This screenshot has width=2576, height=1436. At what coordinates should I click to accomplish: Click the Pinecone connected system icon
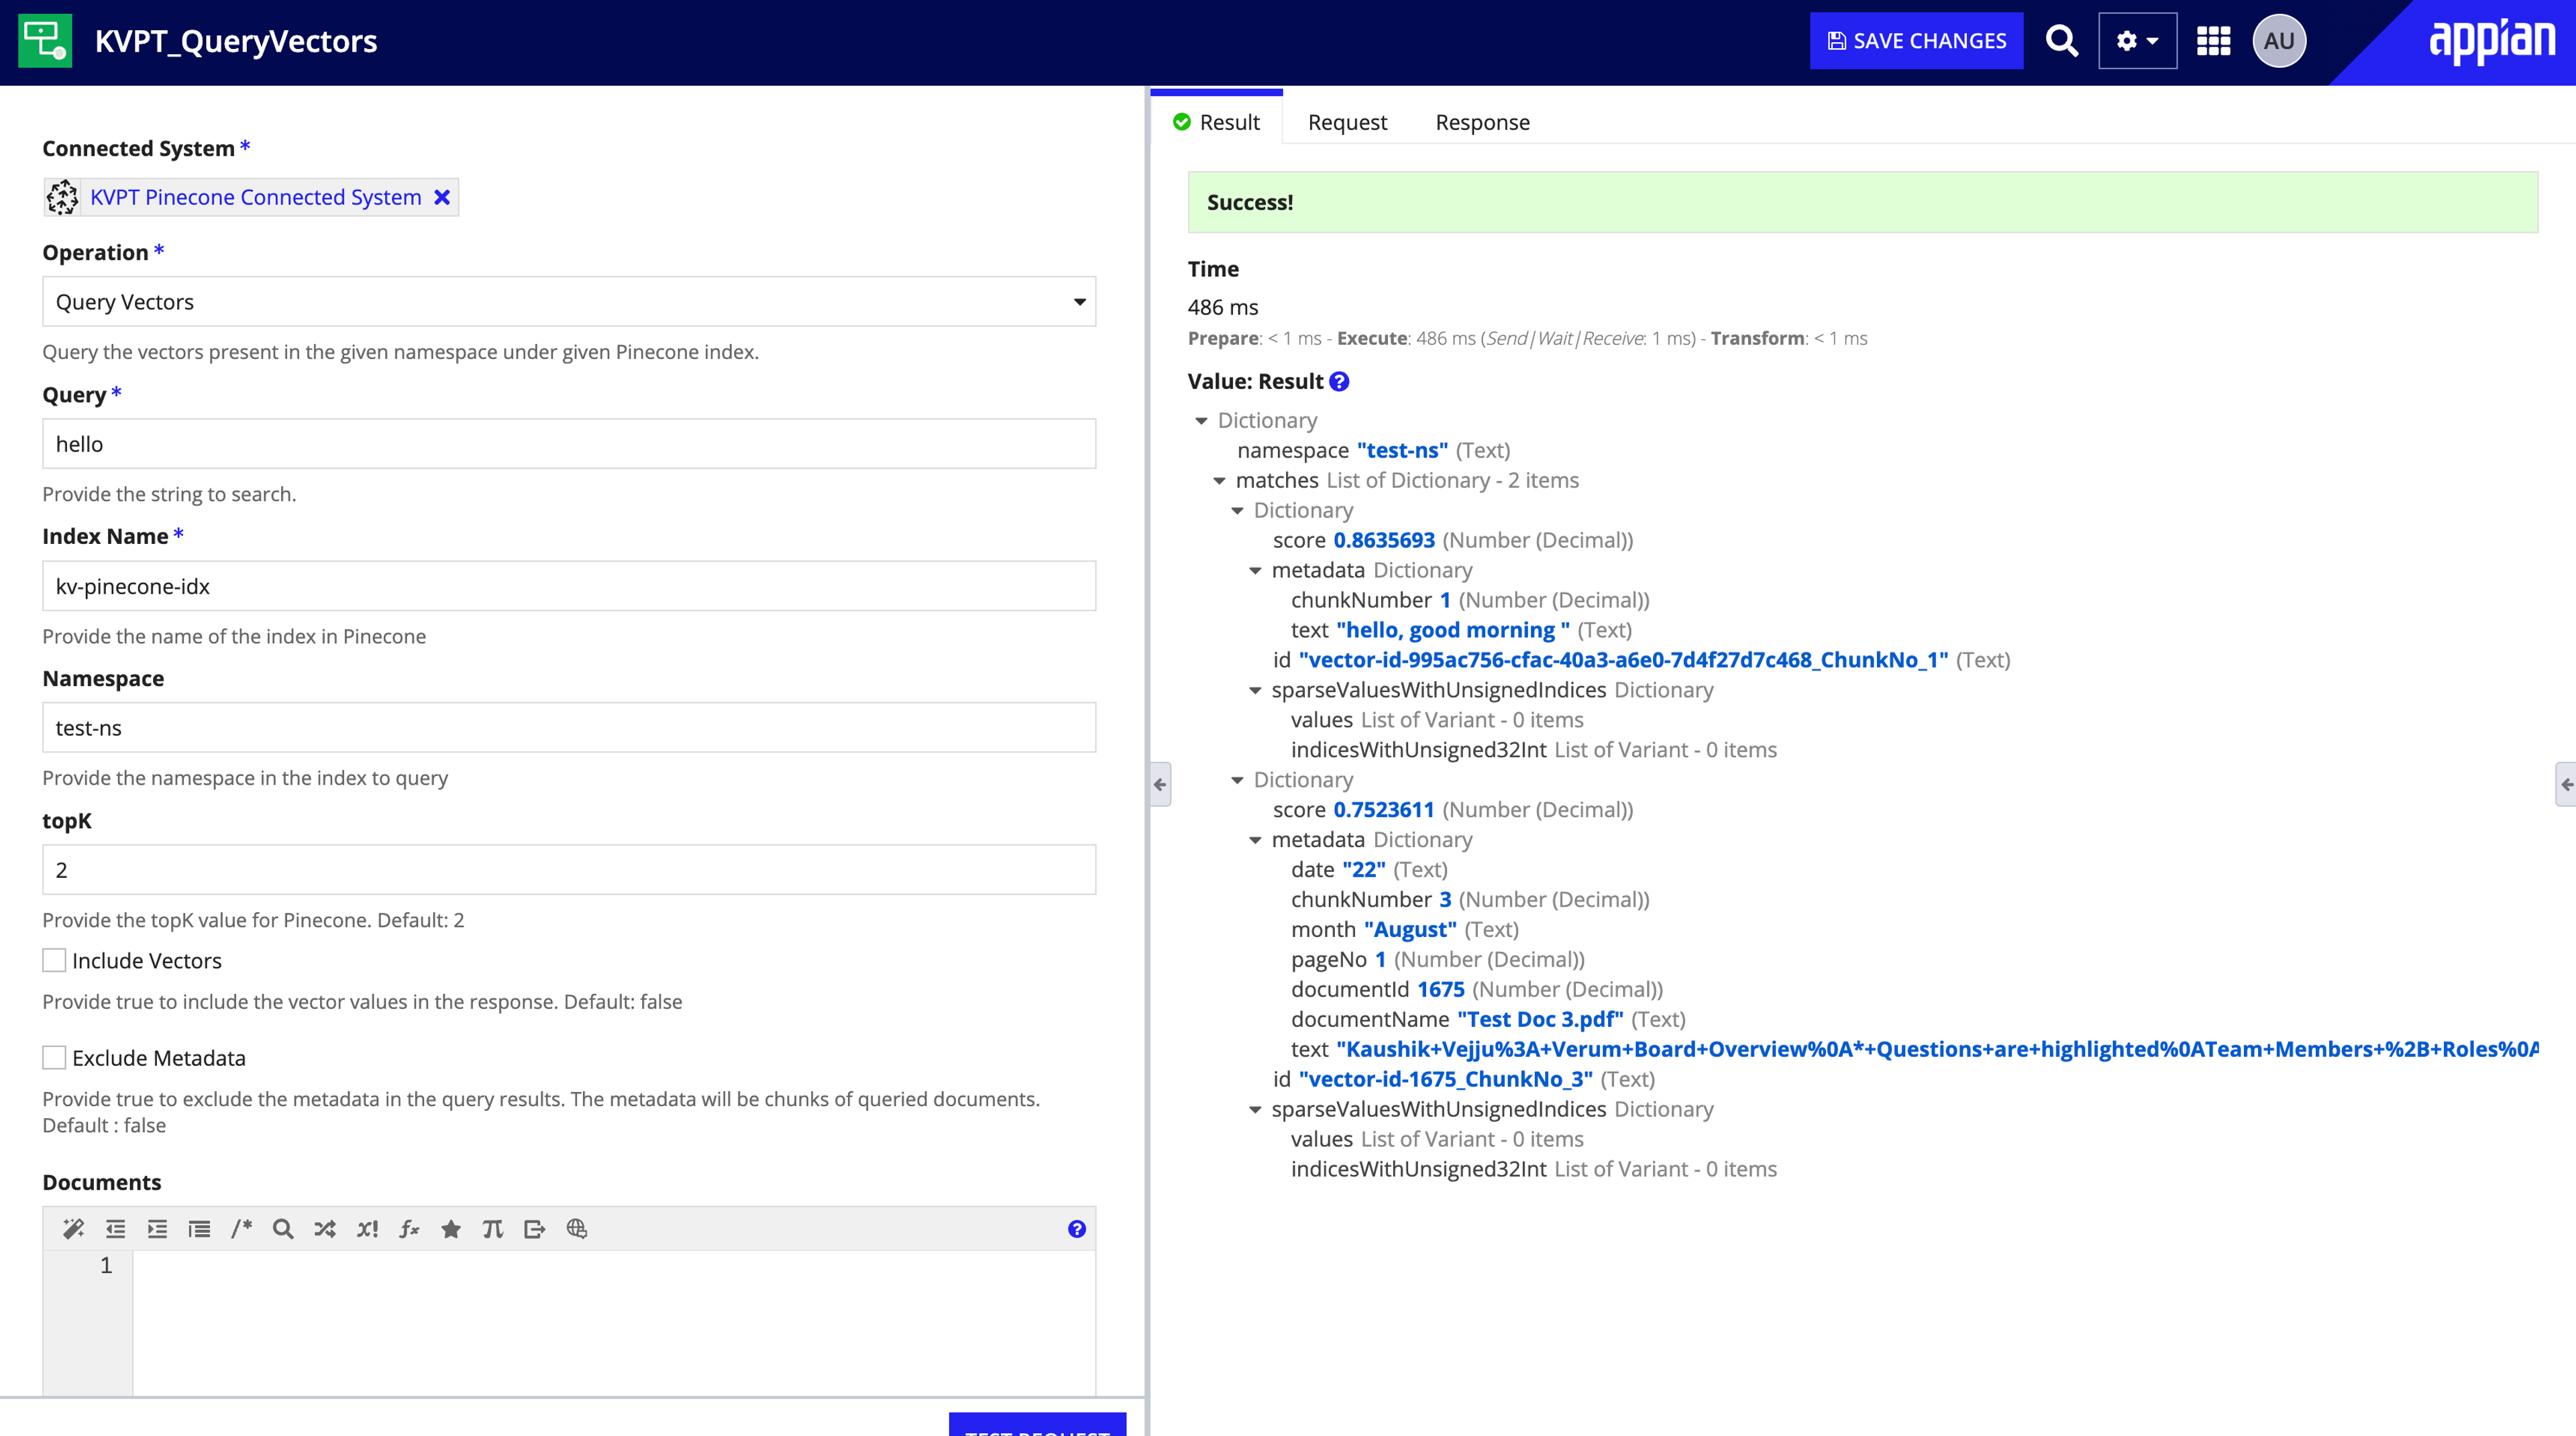coord(62,197)
